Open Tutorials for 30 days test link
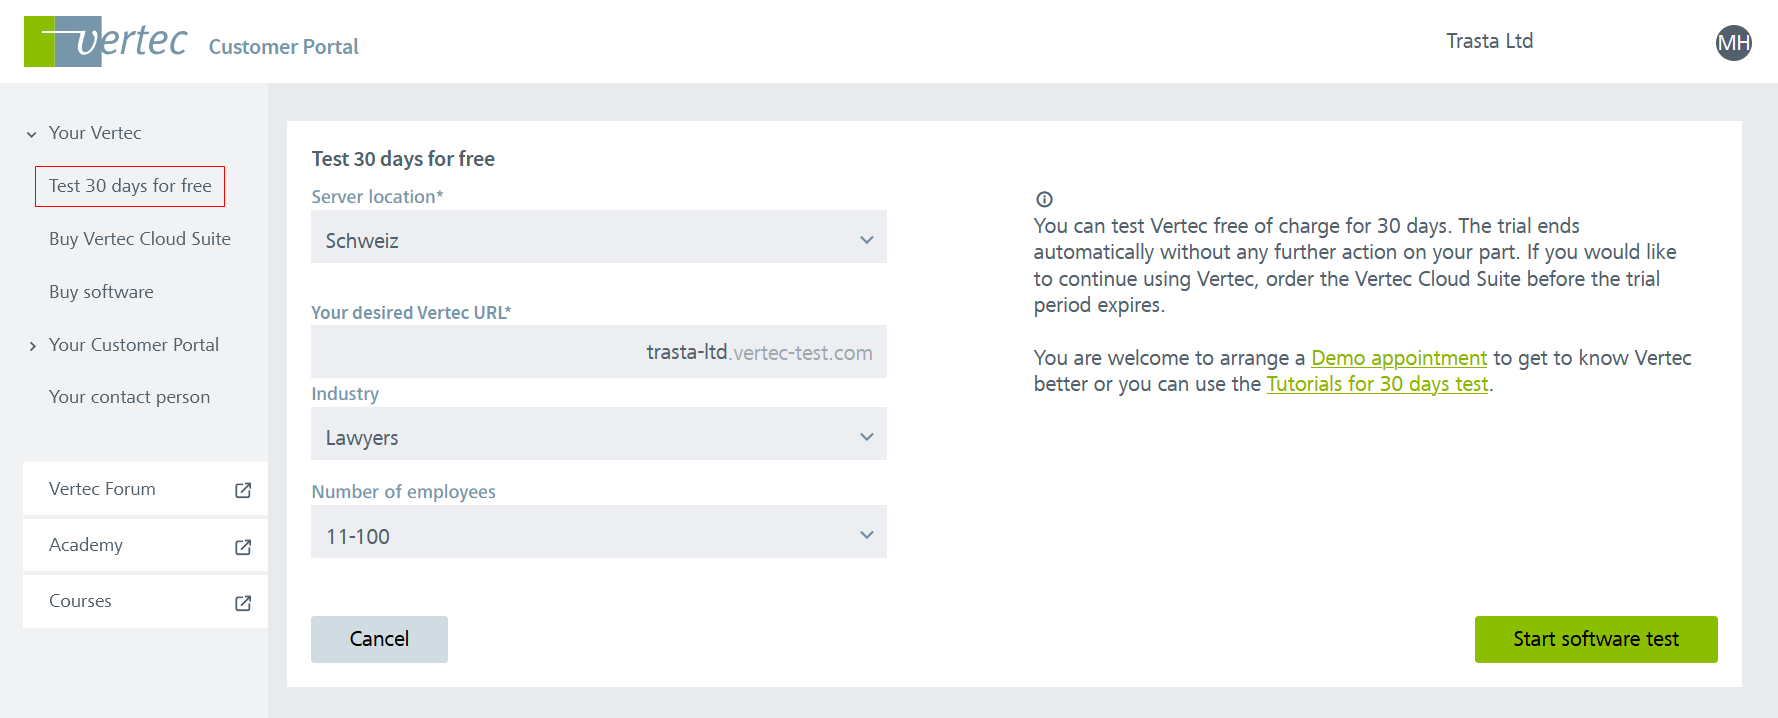The image size is (1778, 718). click(x=1377, y=384)
